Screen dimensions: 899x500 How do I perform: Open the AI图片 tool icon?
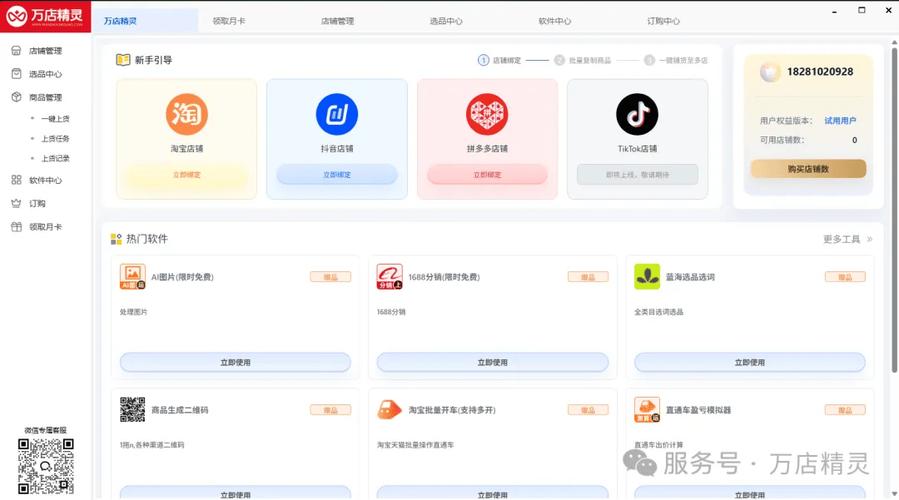point(133,277)
